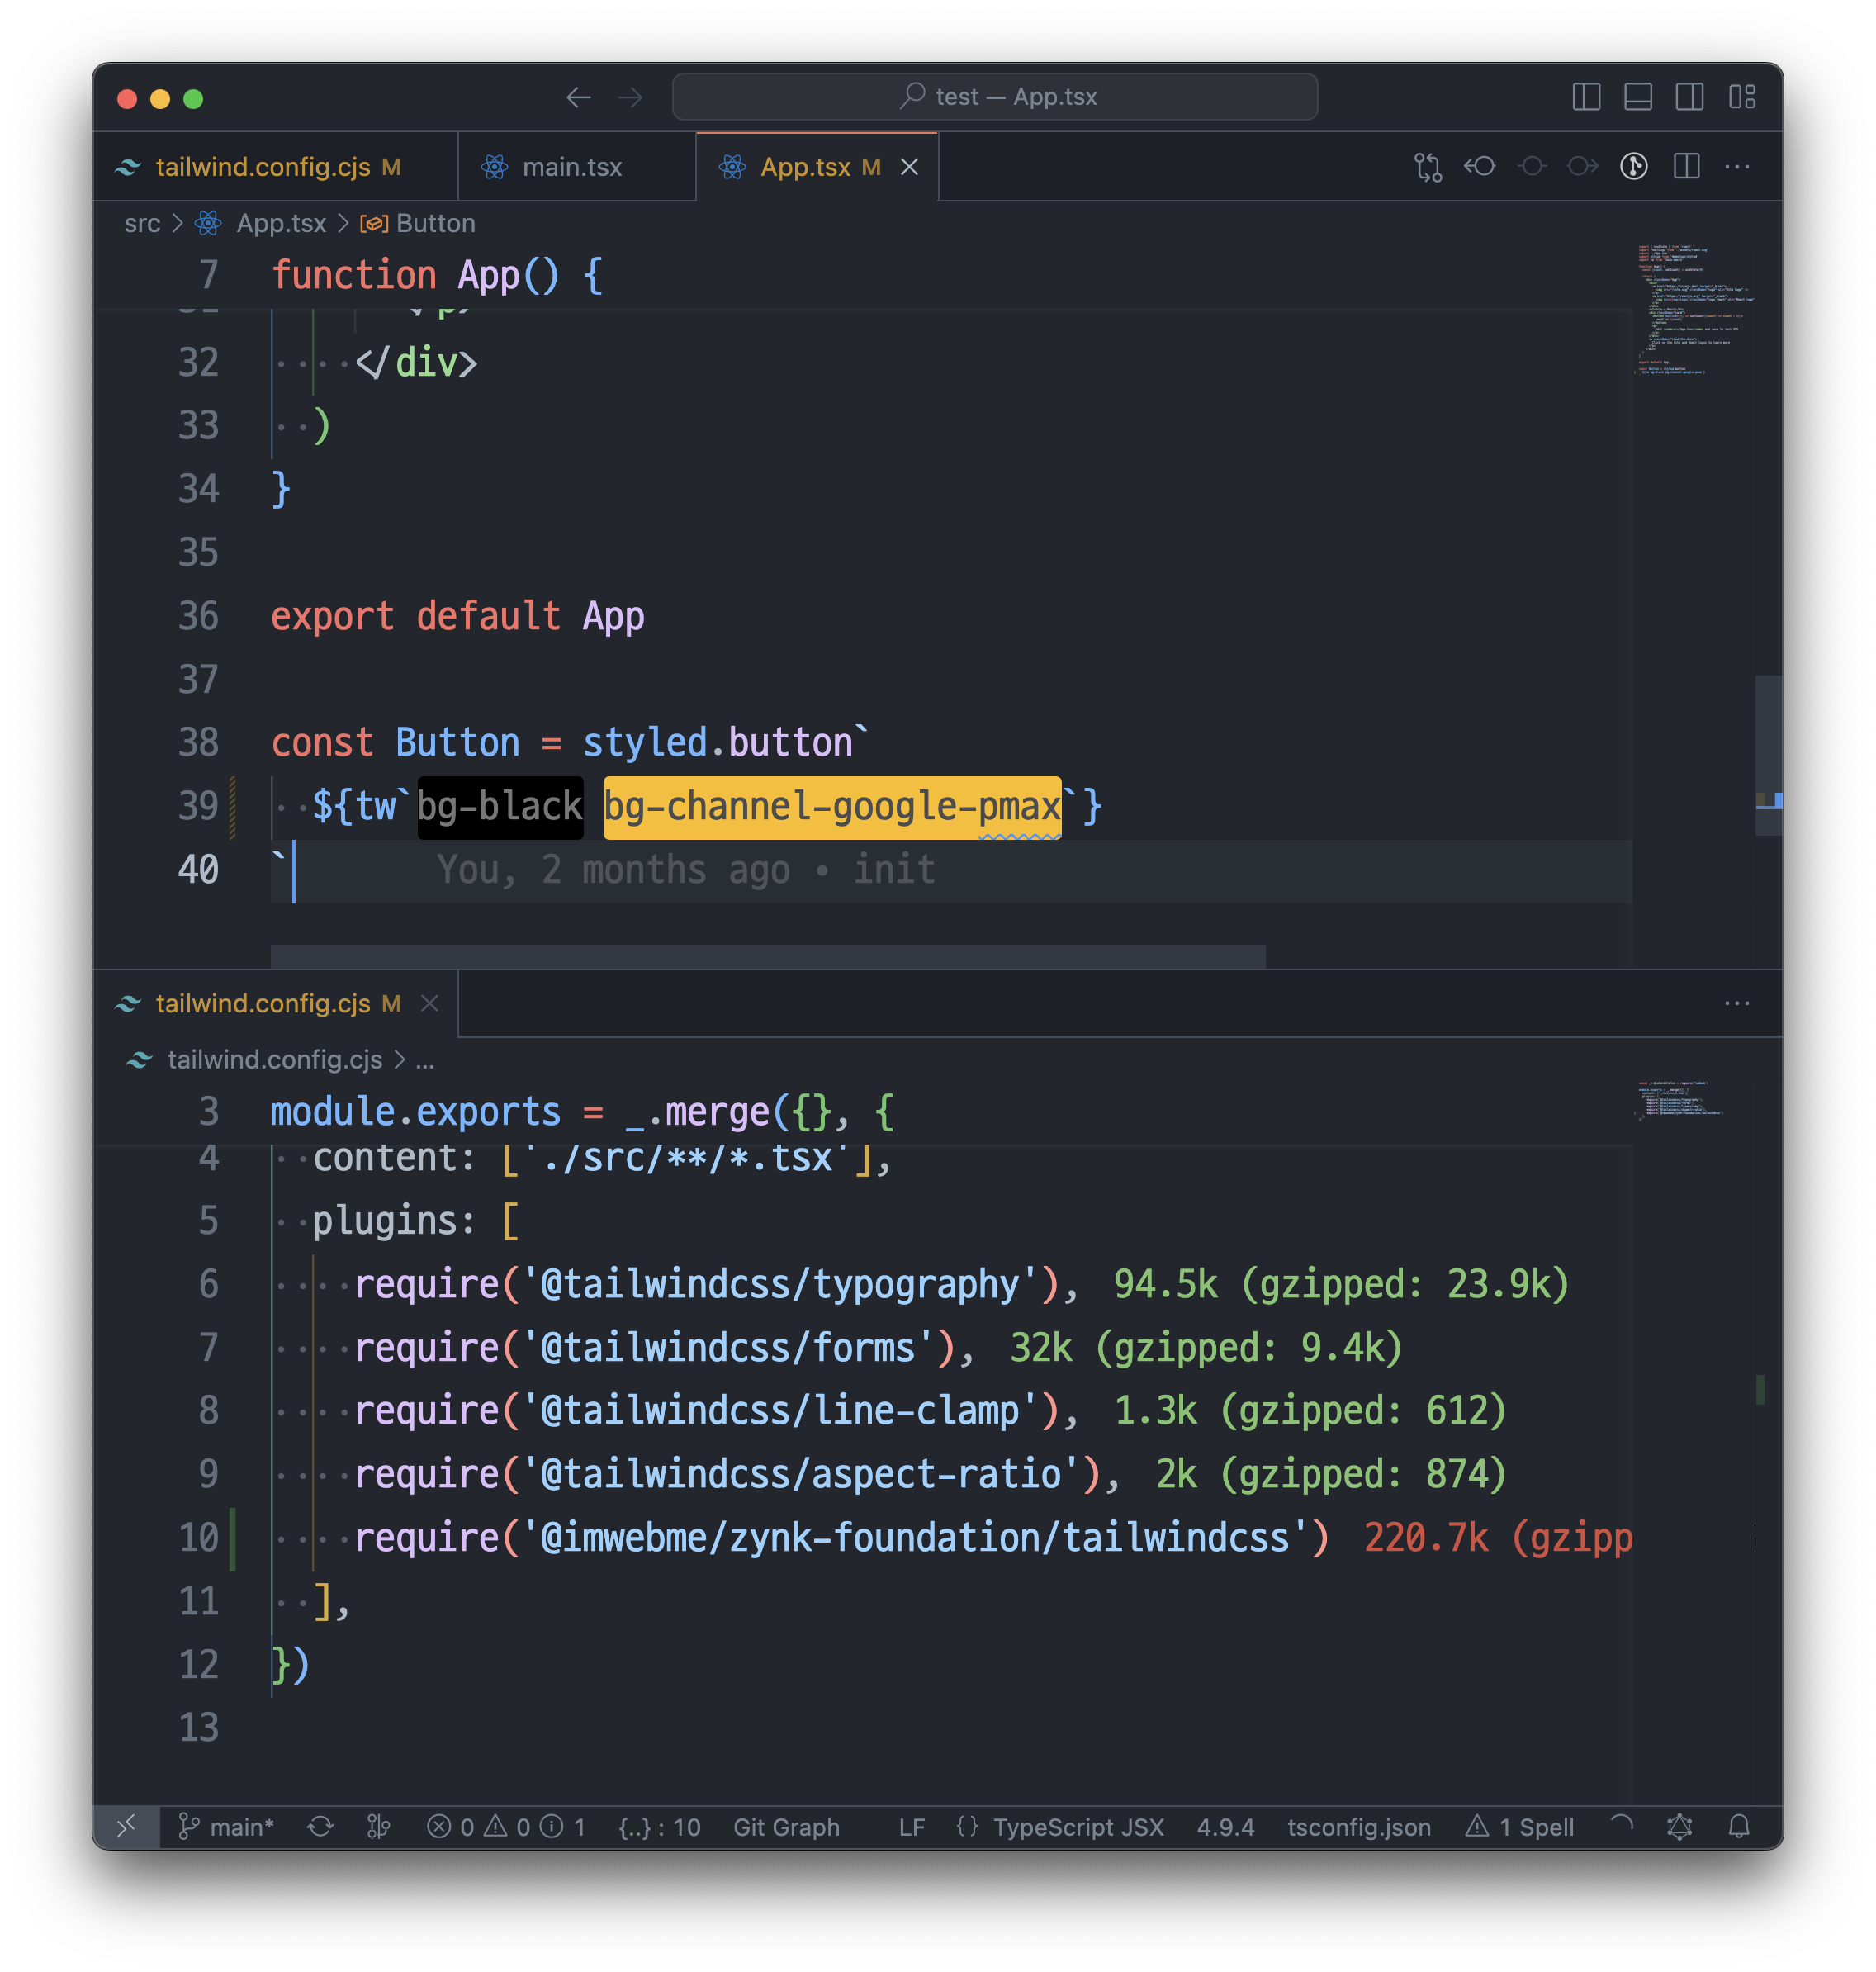Open the compare changes git icon
The width and height of the screenshot is (1876, 1972).
(1428, 167)
